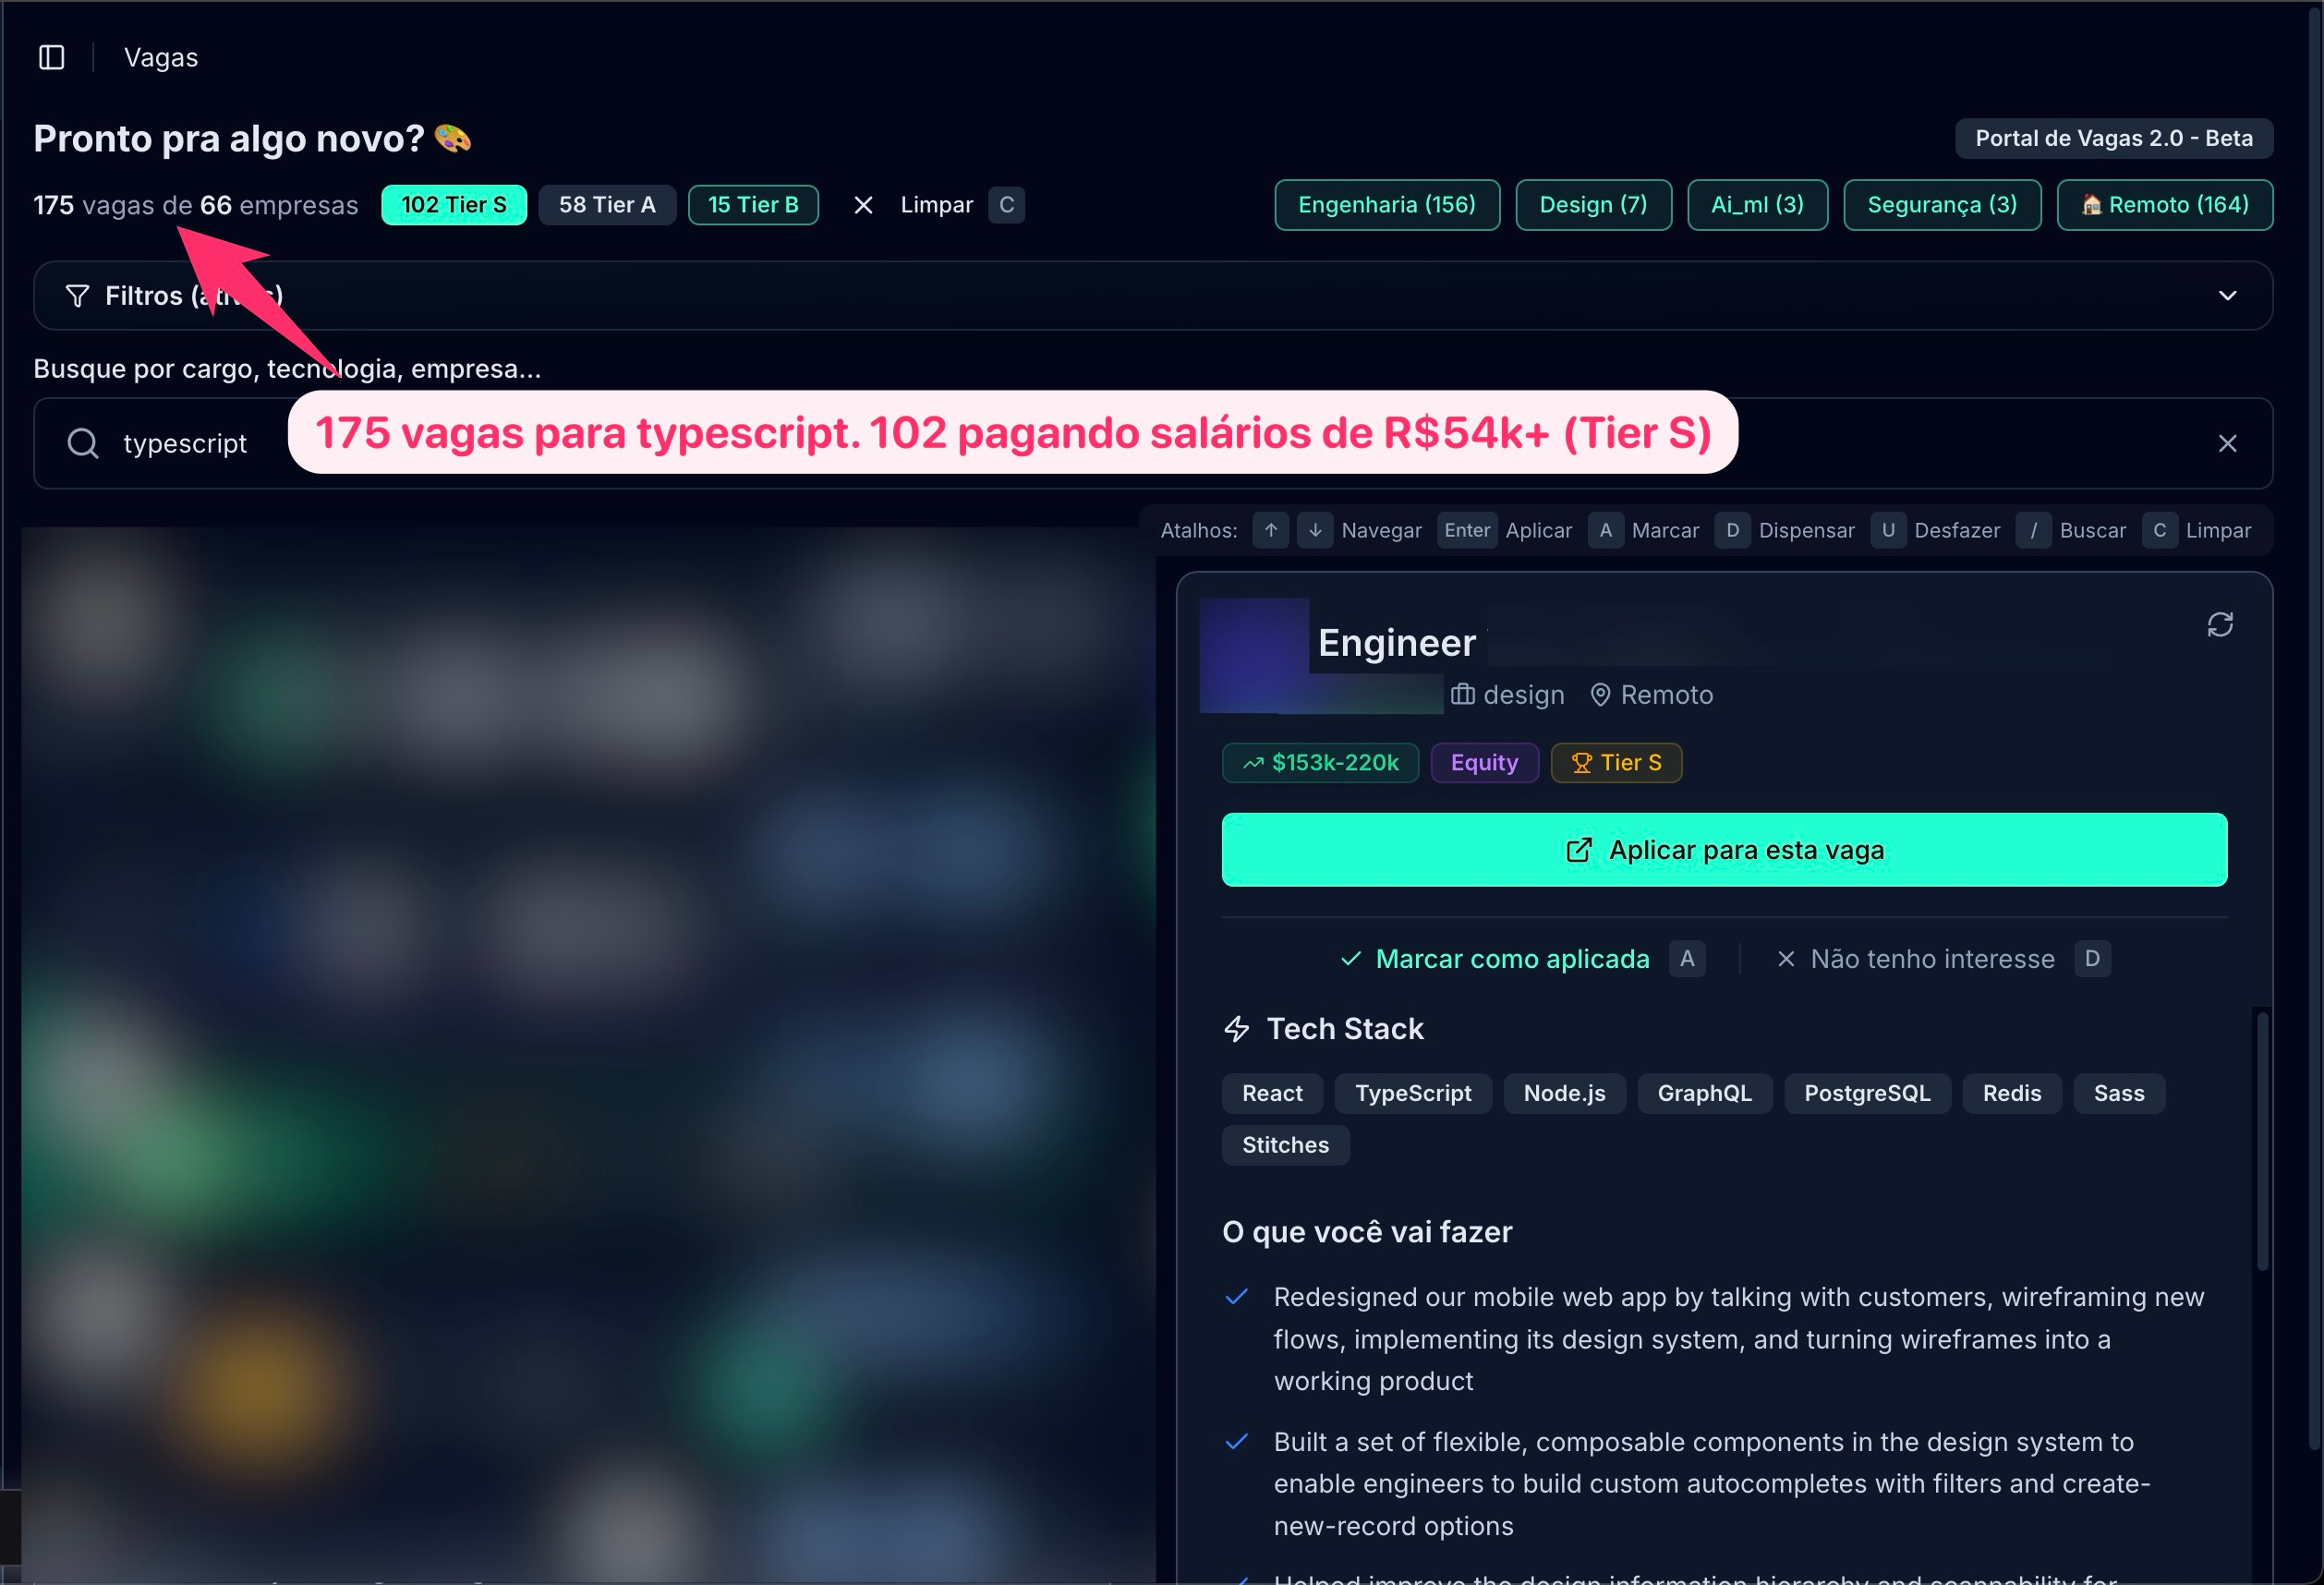Click the search magnifier icon
2324x1585 pixels.
(83, 443)
